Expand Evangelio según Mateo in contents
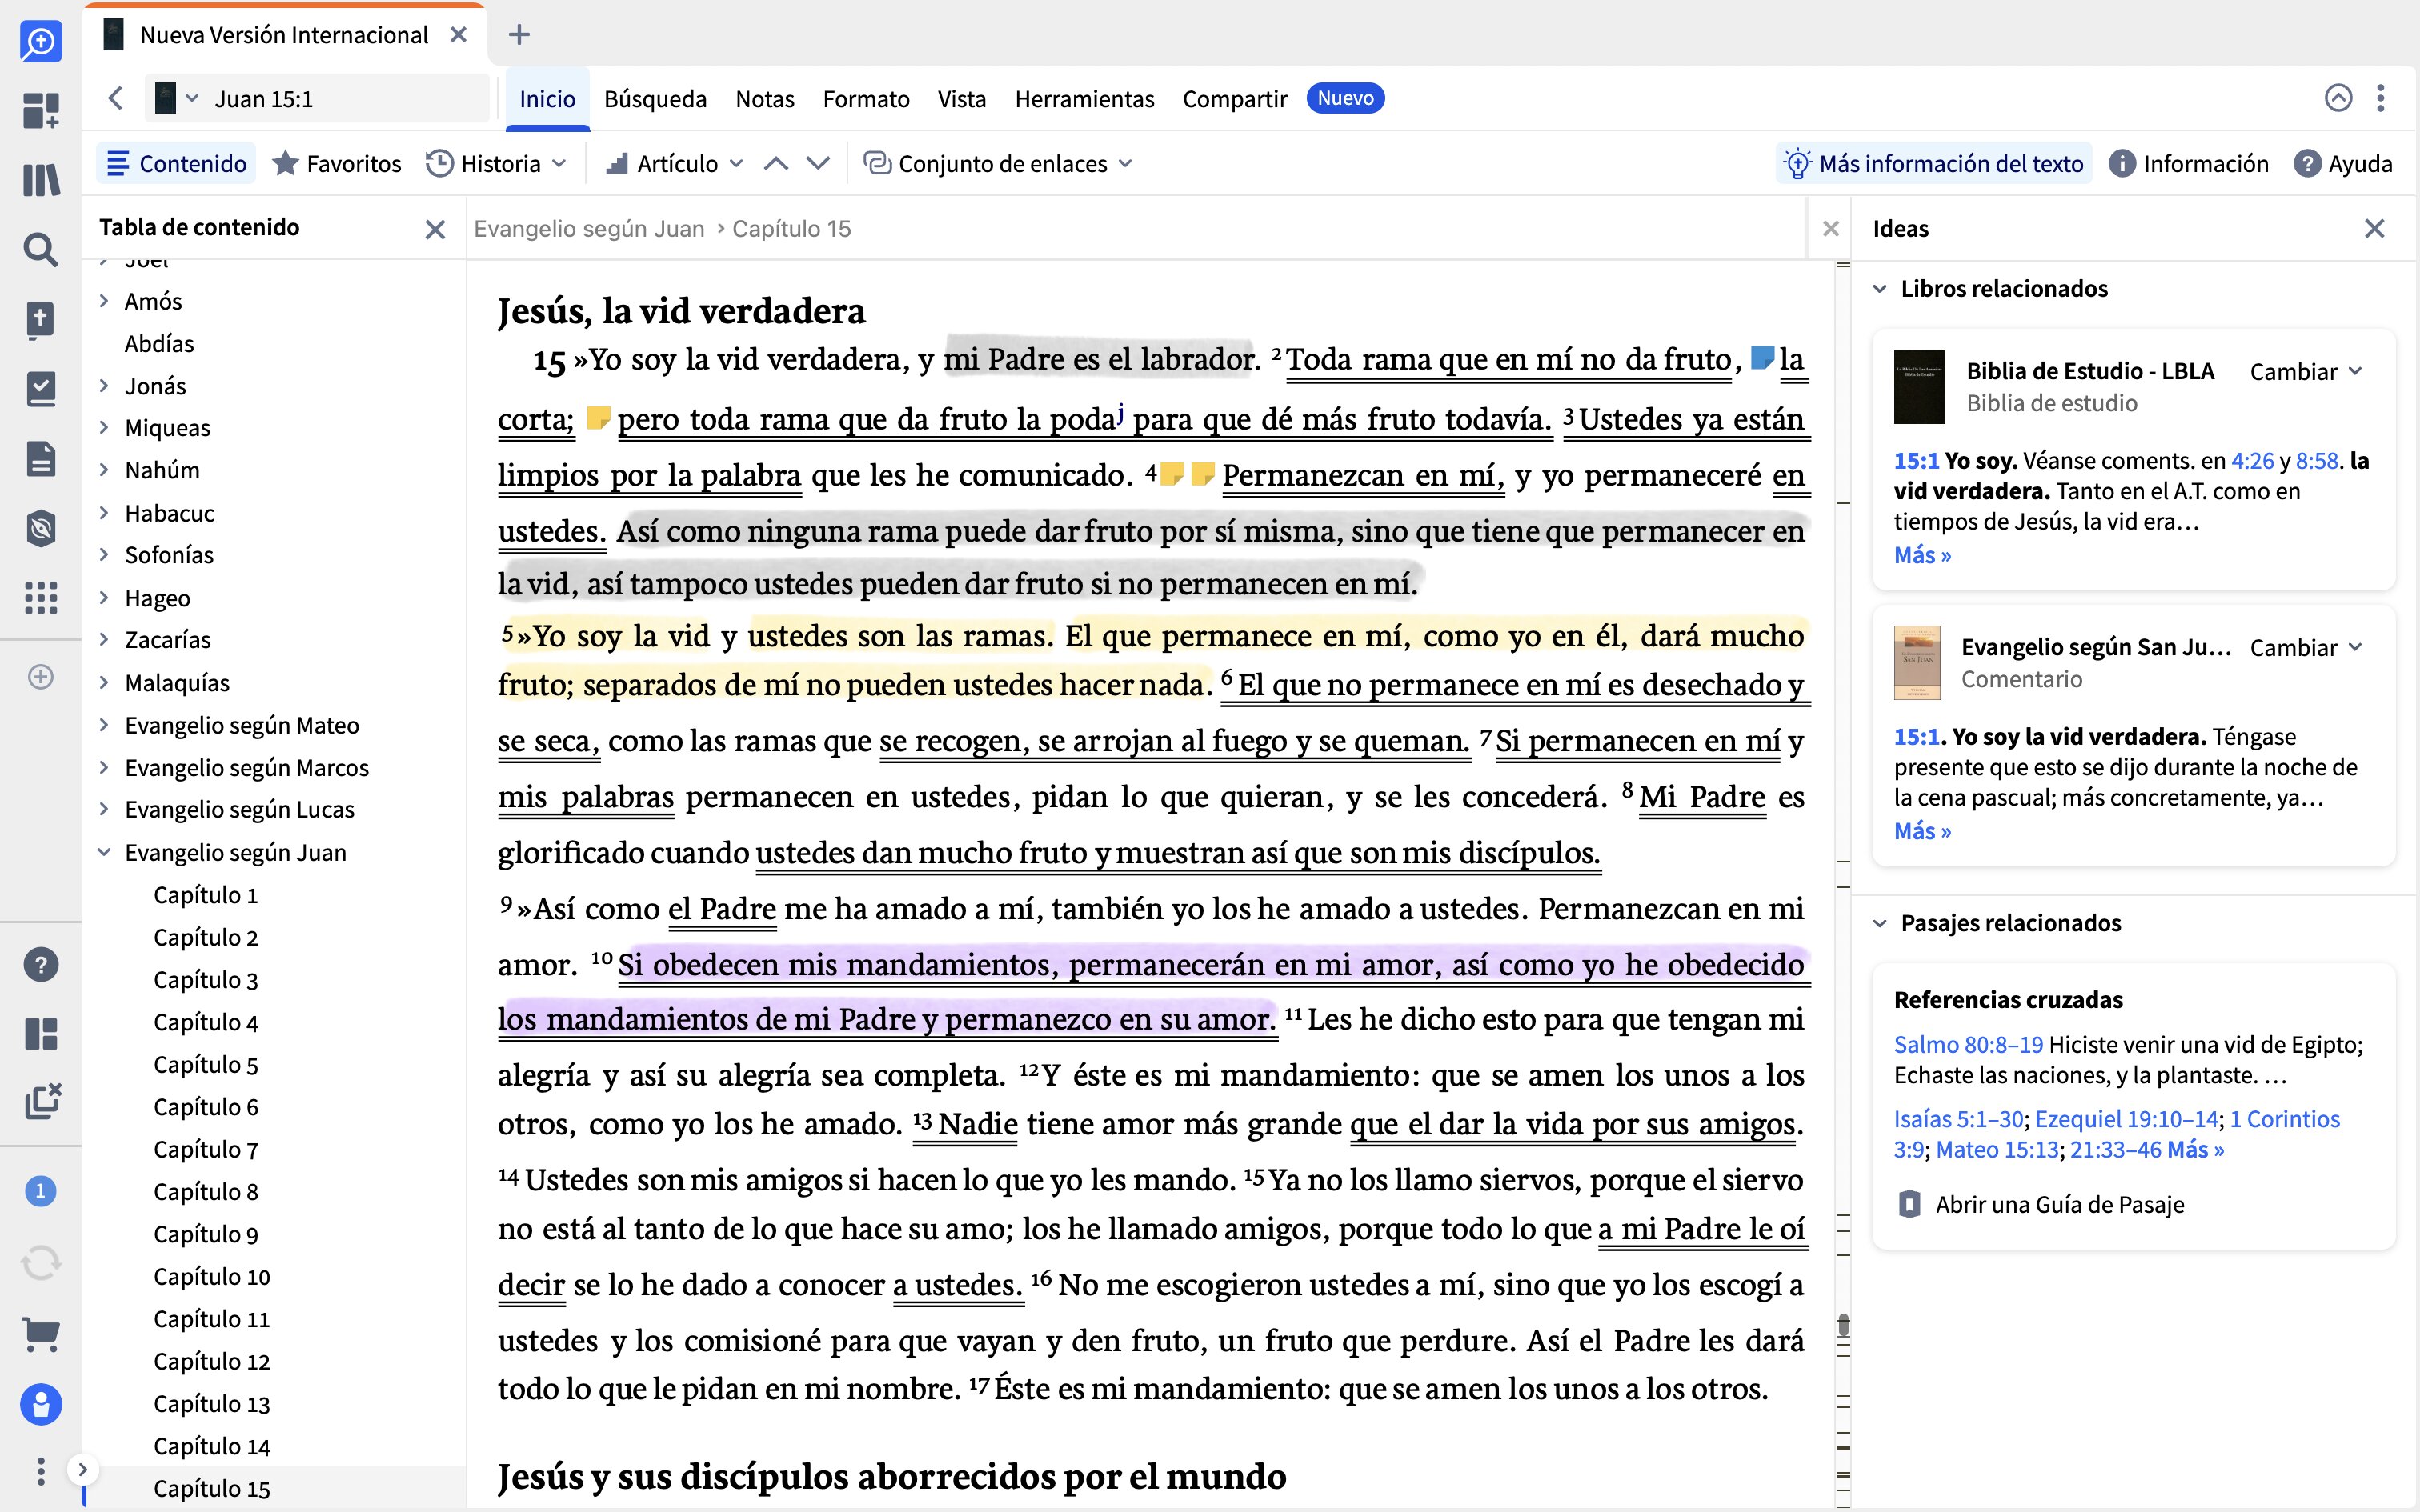 [x=104, y=725]
